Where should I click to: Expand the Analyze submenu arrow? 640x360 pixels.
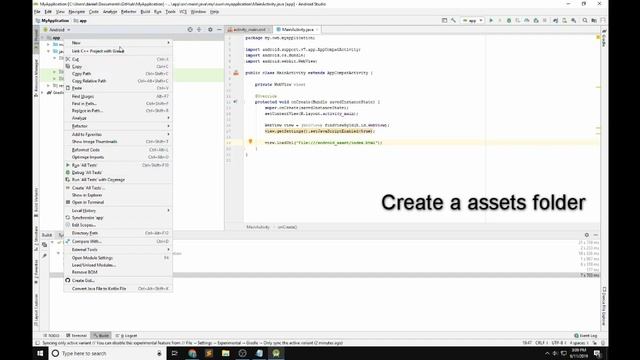168,118
